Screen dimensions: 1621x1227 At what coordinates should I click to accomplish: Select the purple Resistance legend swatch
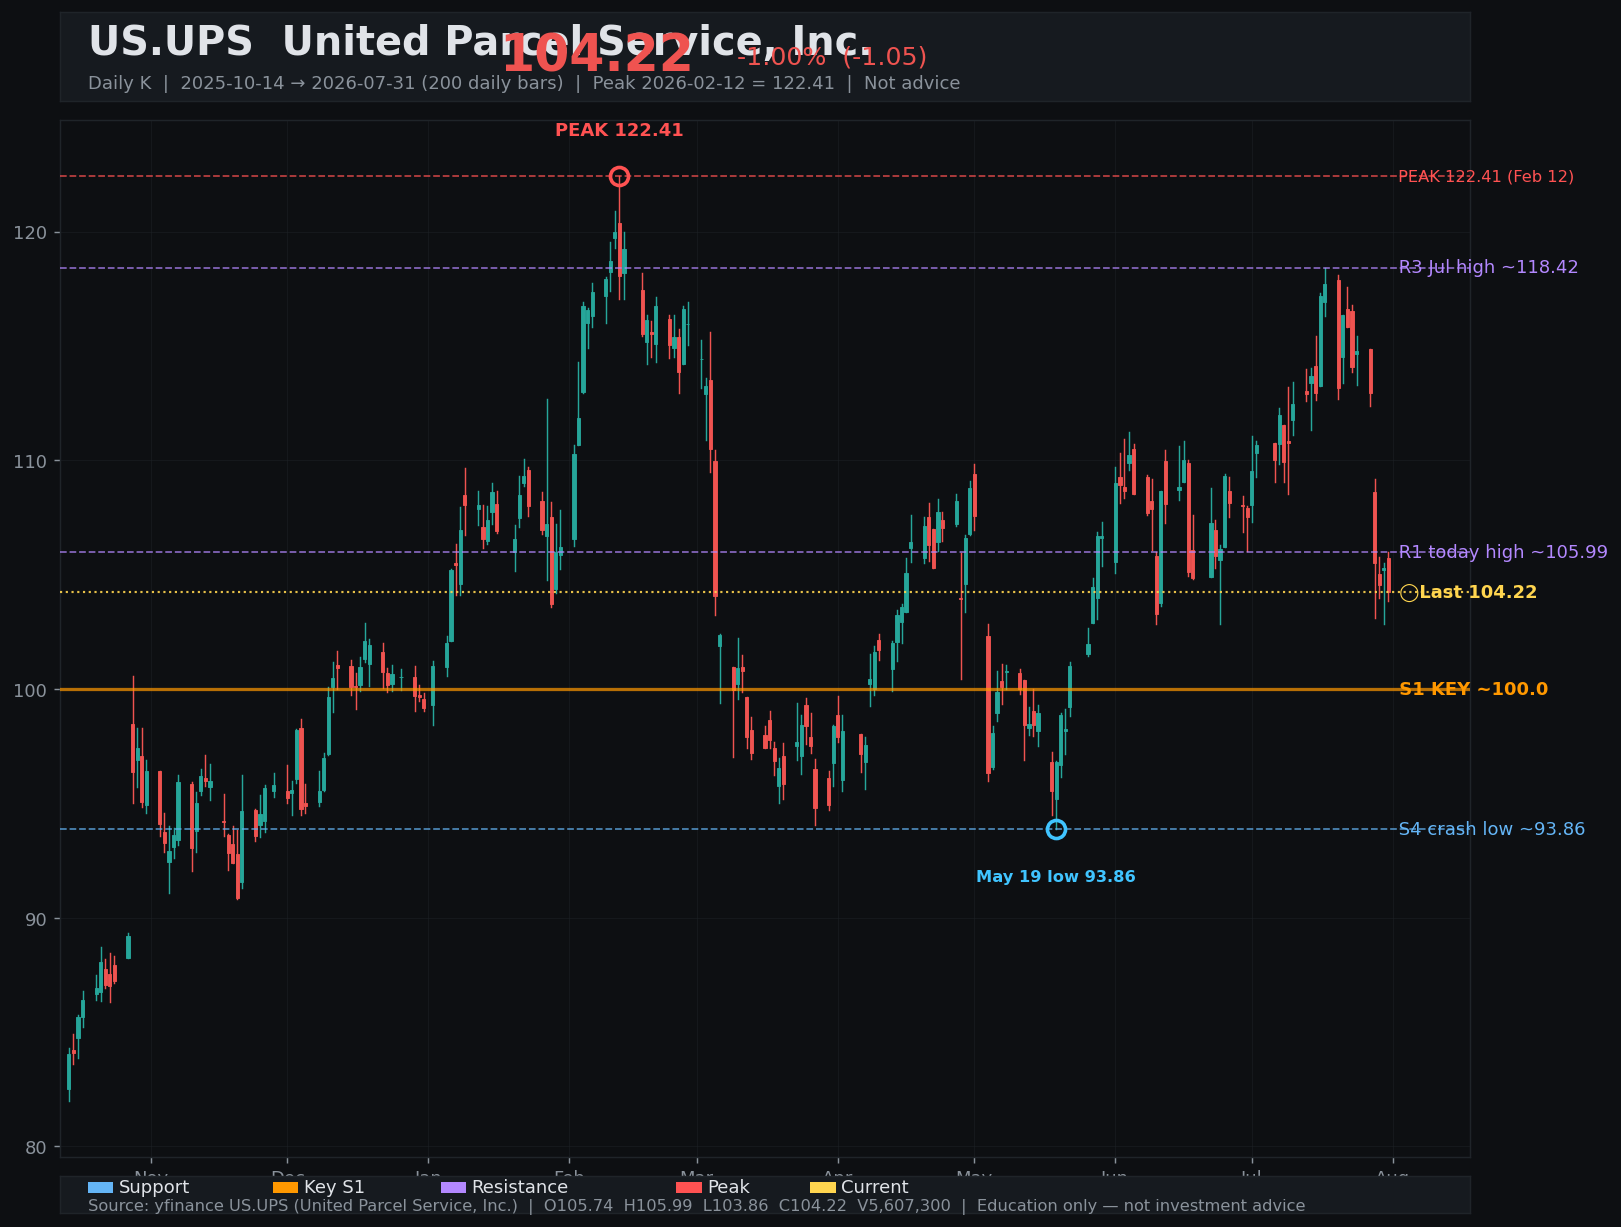pos(453,1188)
